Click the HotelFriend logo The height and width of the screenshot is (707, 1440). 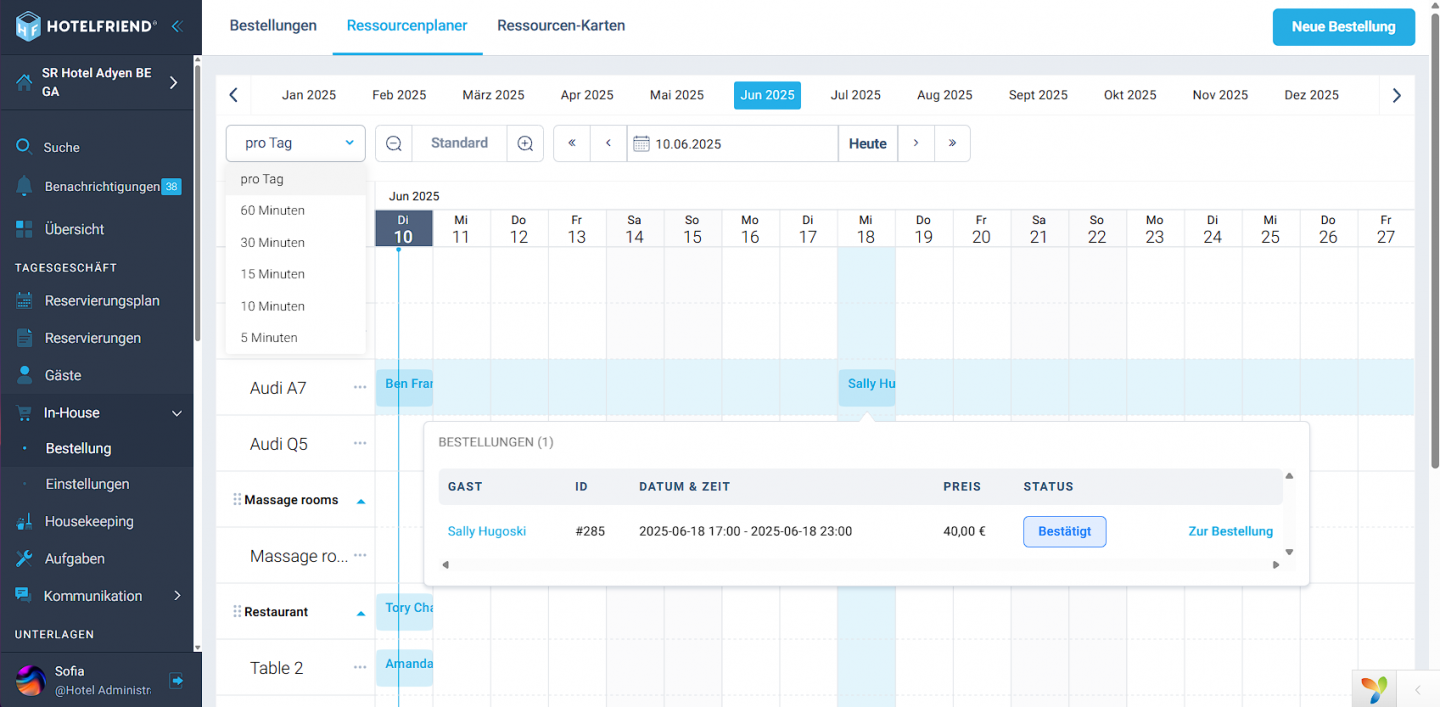86,26
